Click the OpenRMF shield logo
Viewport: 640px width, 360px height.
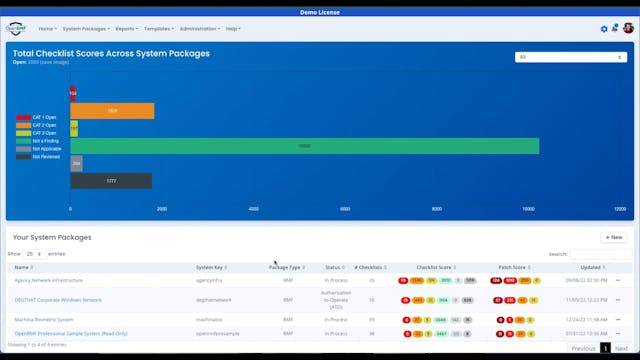point(16,29)
